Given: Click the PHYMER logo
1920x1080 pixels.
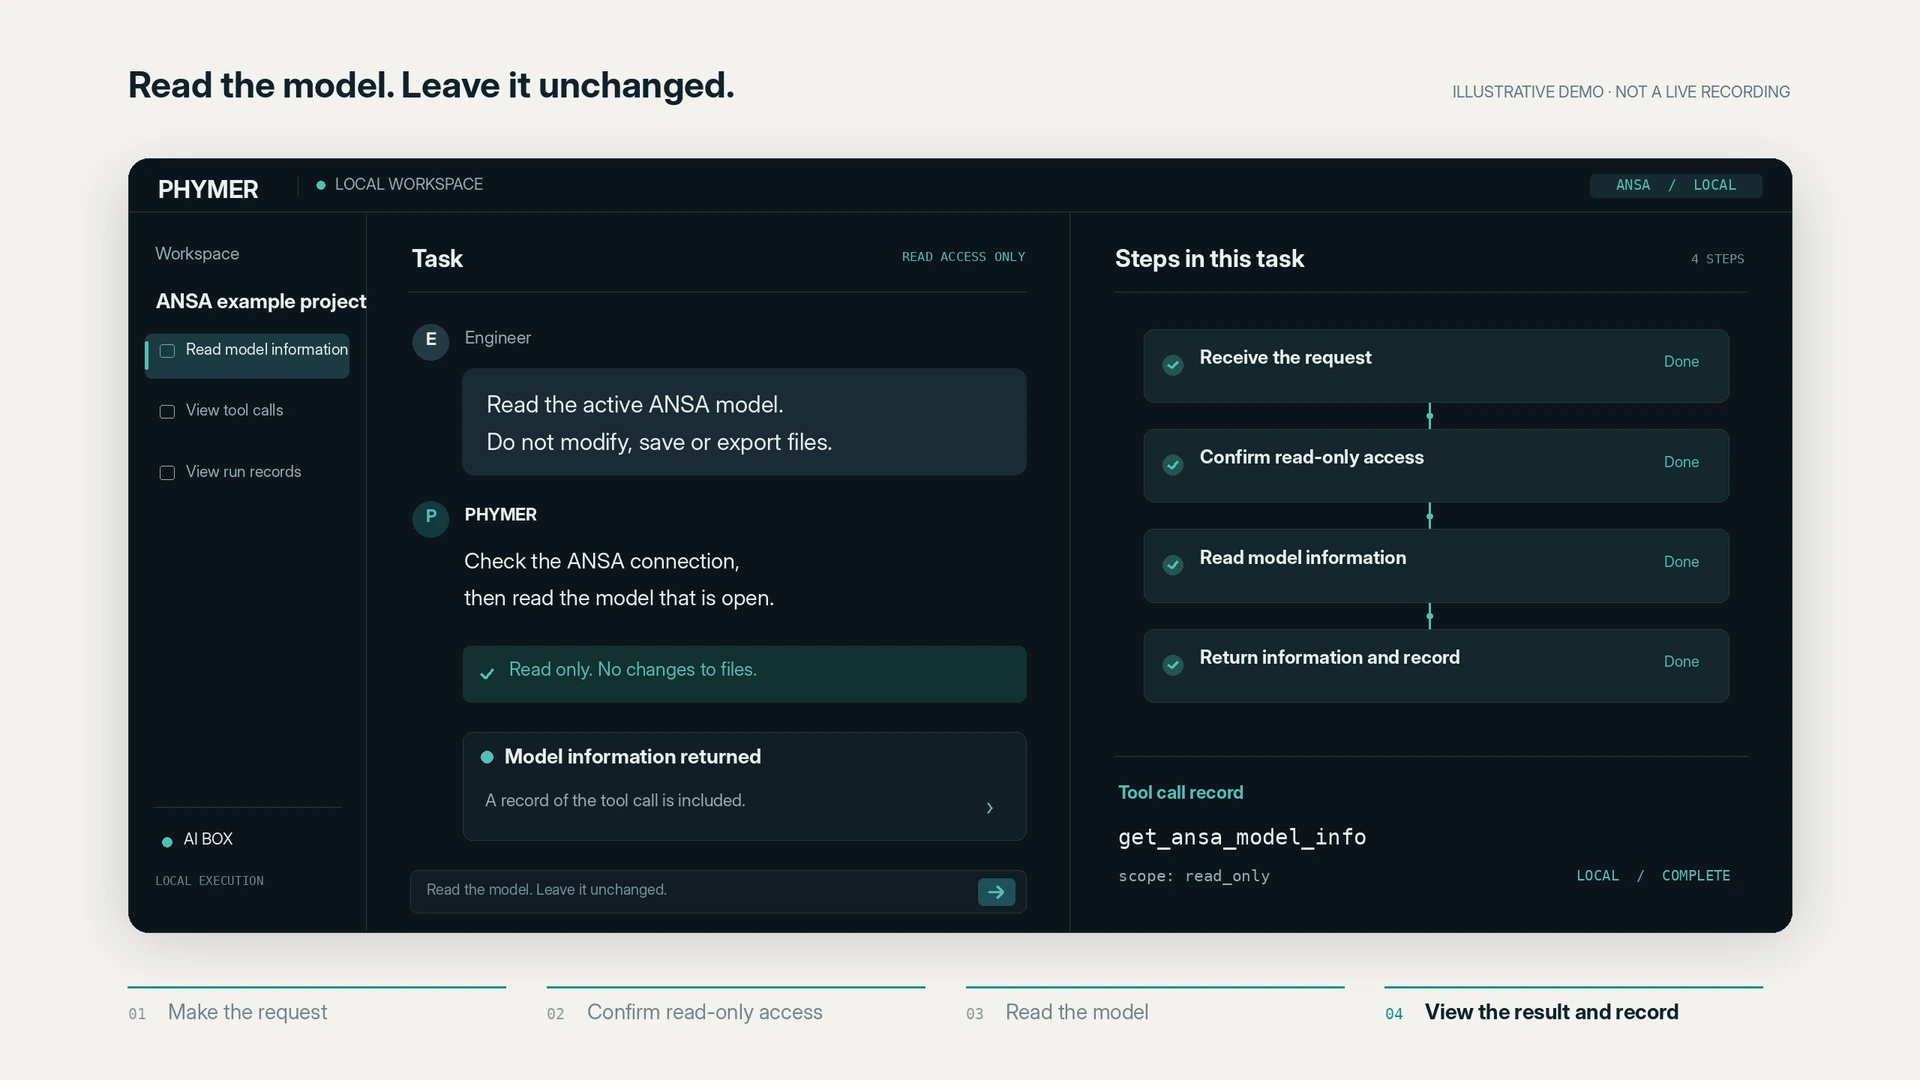Looking at the screenshot, I should pyautogui.click(x=208, y=189).
